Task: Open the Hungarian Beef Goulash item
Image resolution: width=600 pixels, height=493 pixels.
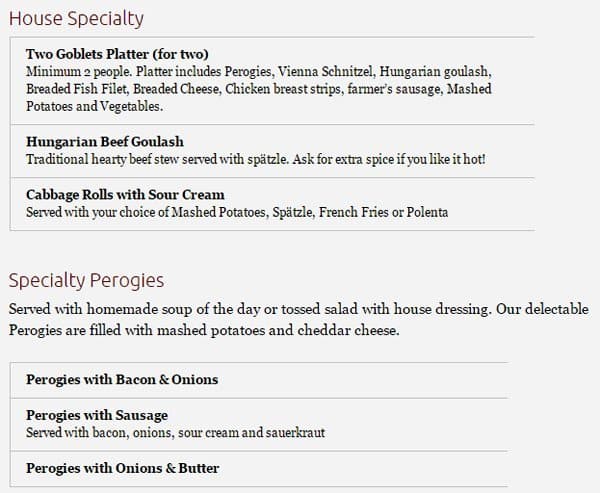Action: [x=105, y=142]
